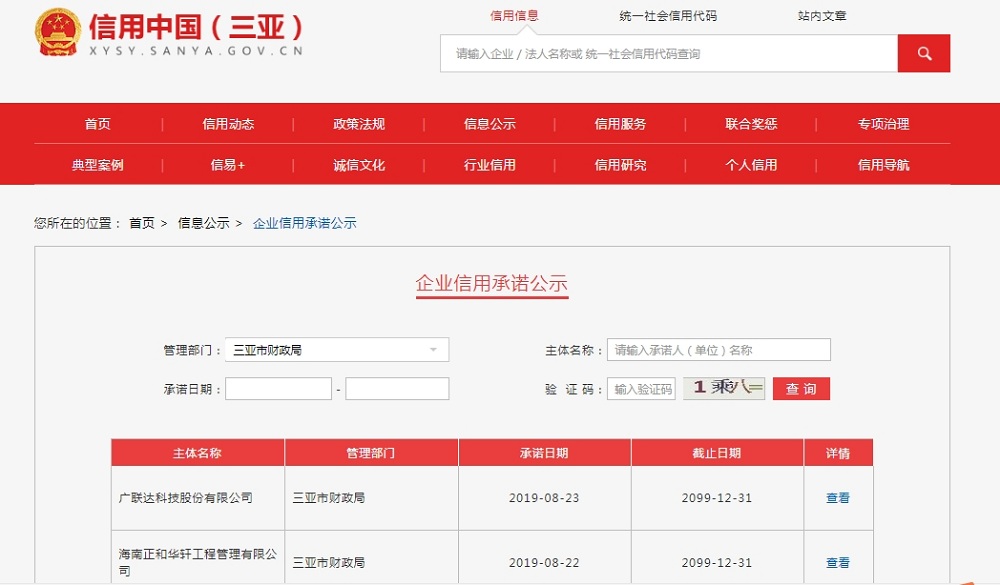
Task: Open 首页 in the navigation bar
Action: 98,124
